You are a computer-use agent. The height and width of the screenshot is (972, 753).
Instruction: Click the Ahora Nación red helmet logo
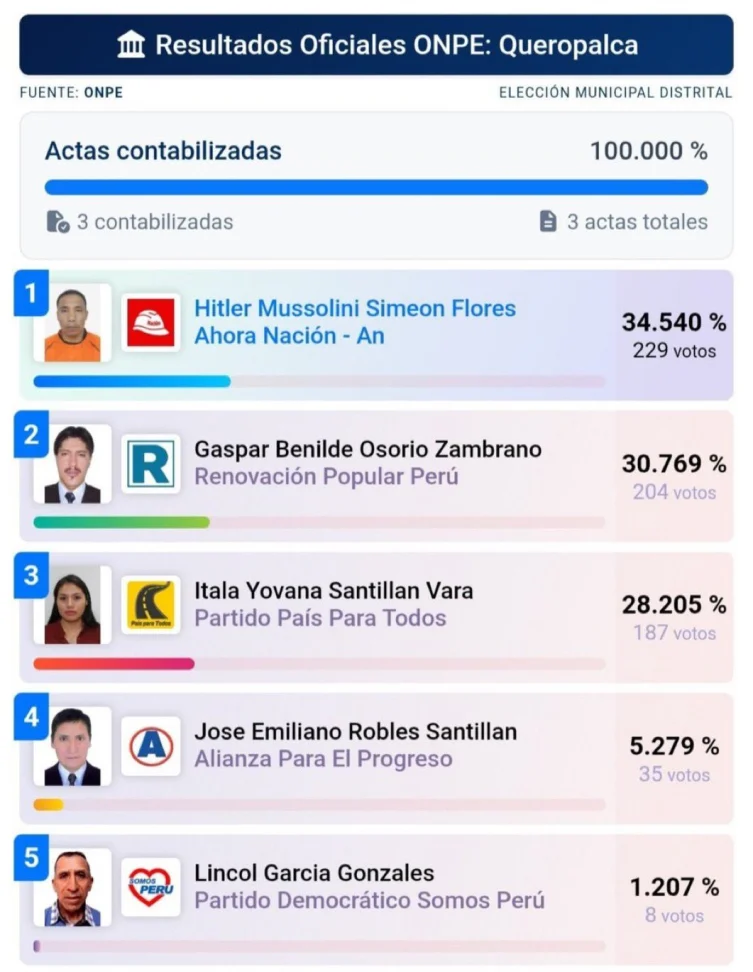[x=151, y=323]
